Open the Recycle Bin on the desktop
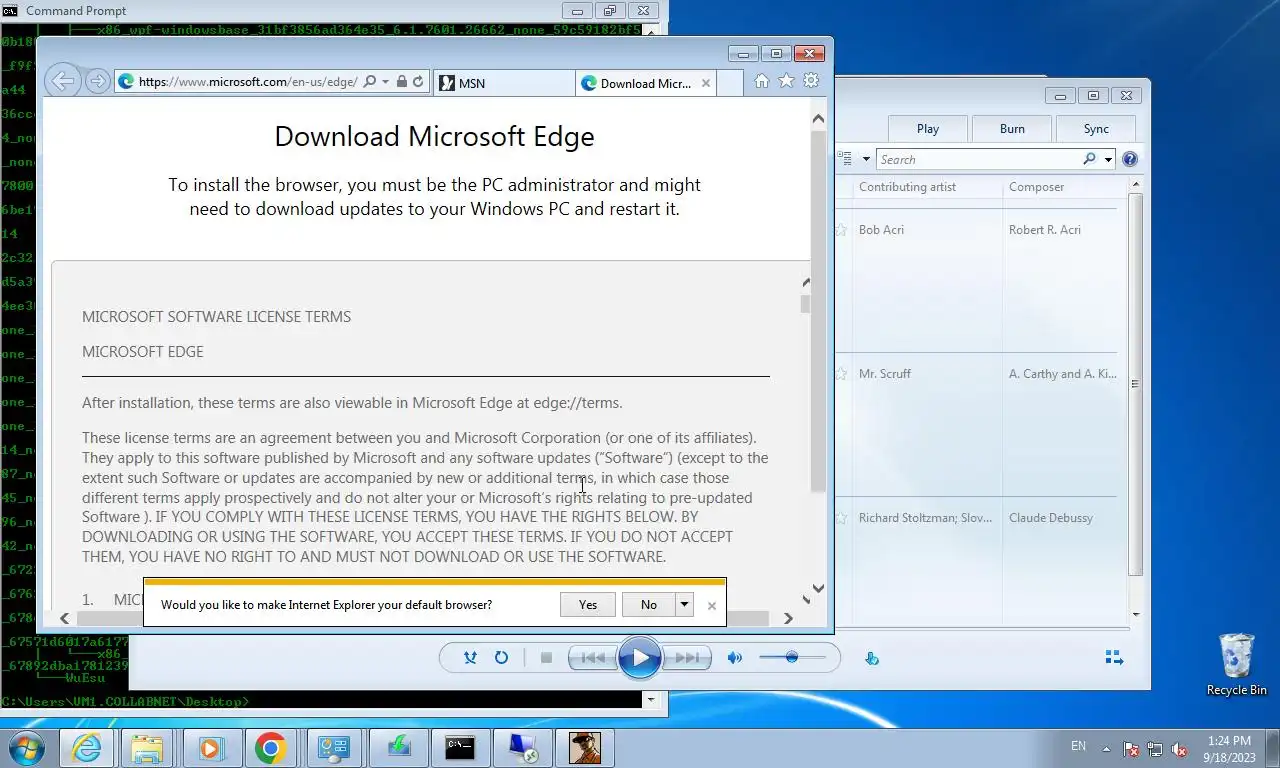Screen dimensions: 1280x768 pyautogui.click(x=1236, y=664)
